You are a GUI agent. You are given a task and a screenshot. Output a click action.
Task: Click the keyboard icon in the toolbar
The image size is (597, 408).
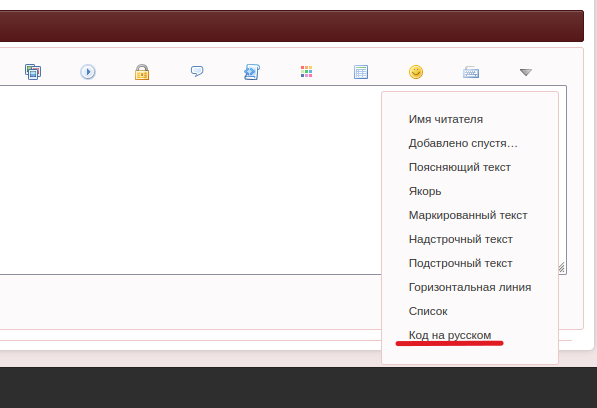(x=471, y=72)
